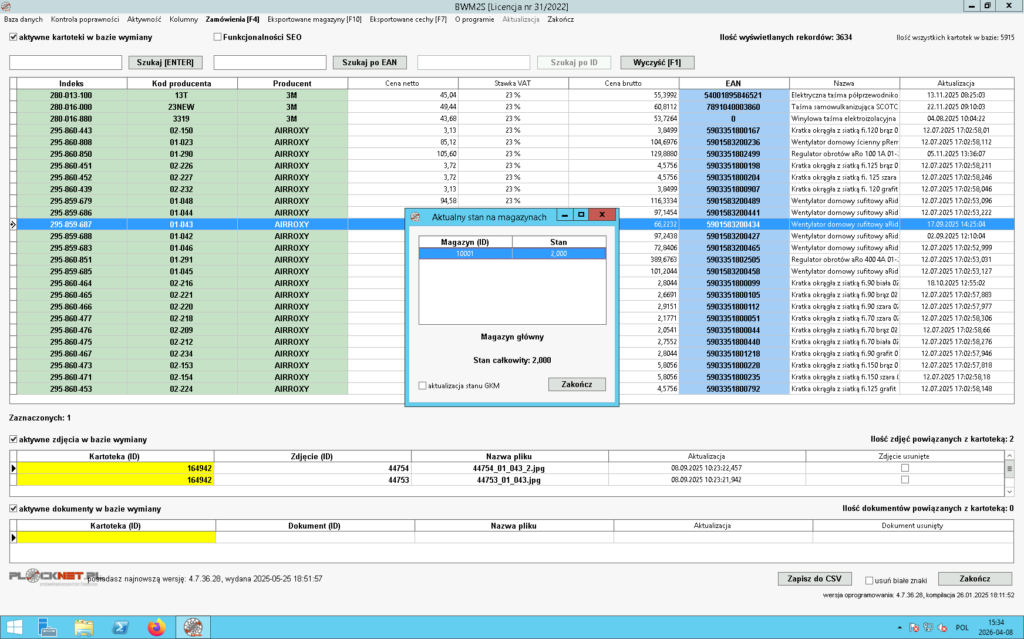Open the Windows Start menu
The width and height of the screenshot is (1024, 639).
tap(14, 627)
